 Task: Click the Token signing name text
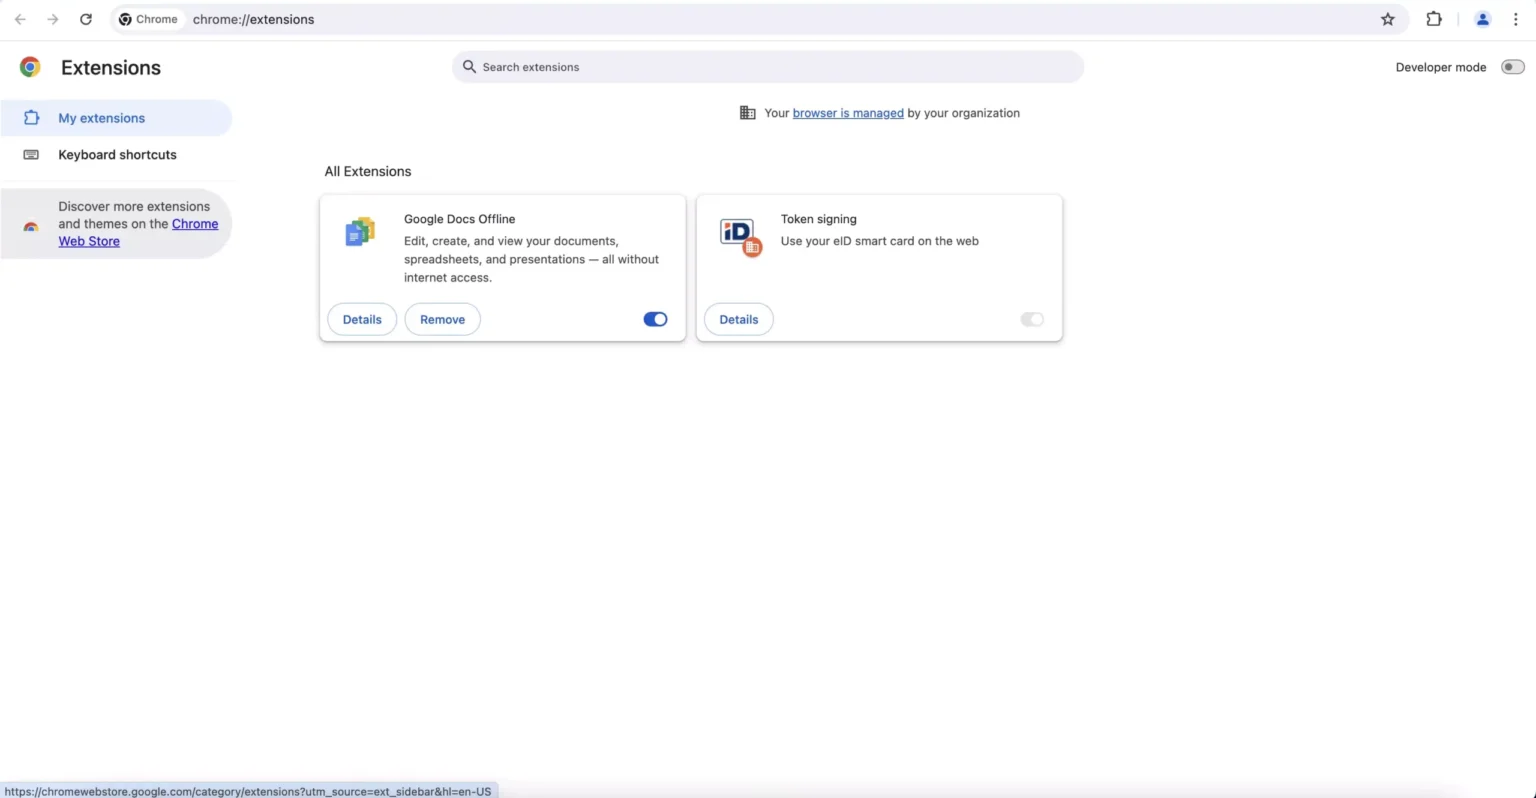[818, 219]
